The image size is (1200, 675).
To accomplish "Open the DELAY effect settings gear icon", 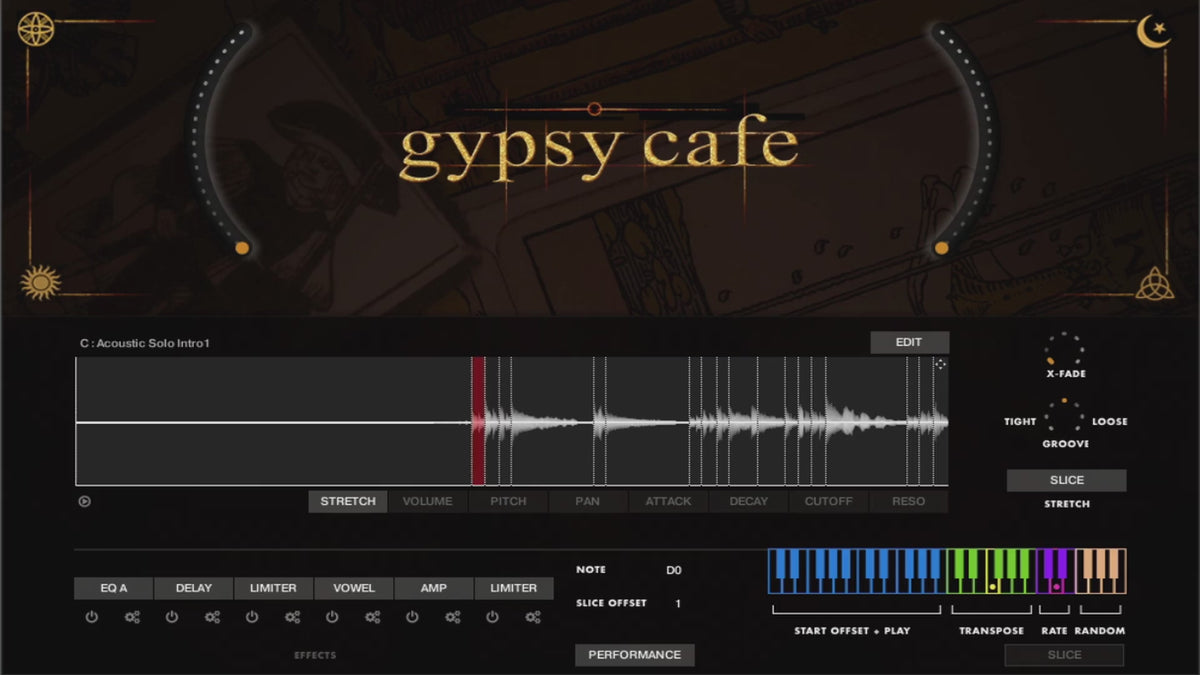I will click(x=212, y=617).
